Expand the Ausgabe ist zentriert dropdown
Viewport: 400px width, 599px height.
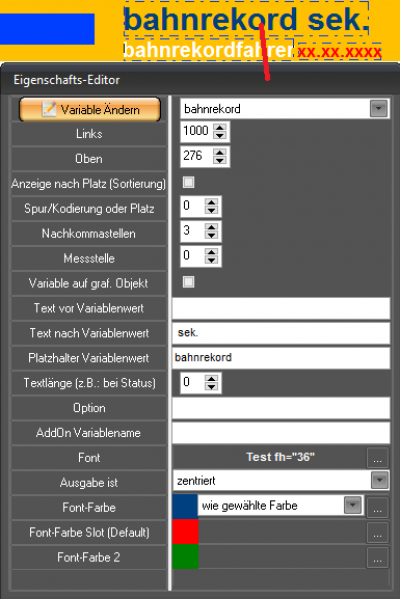tap(379, 481)
